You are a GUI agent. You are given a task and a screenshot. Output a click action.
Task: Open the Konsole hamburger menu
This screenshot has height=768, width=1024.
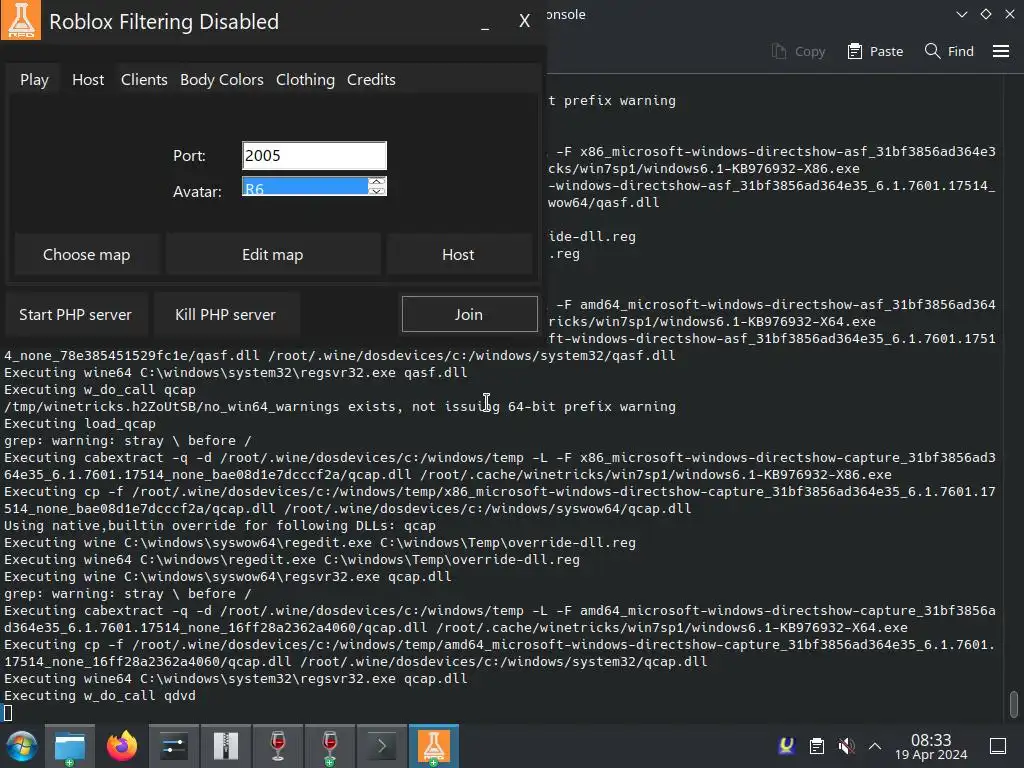tap(1001, 51)
